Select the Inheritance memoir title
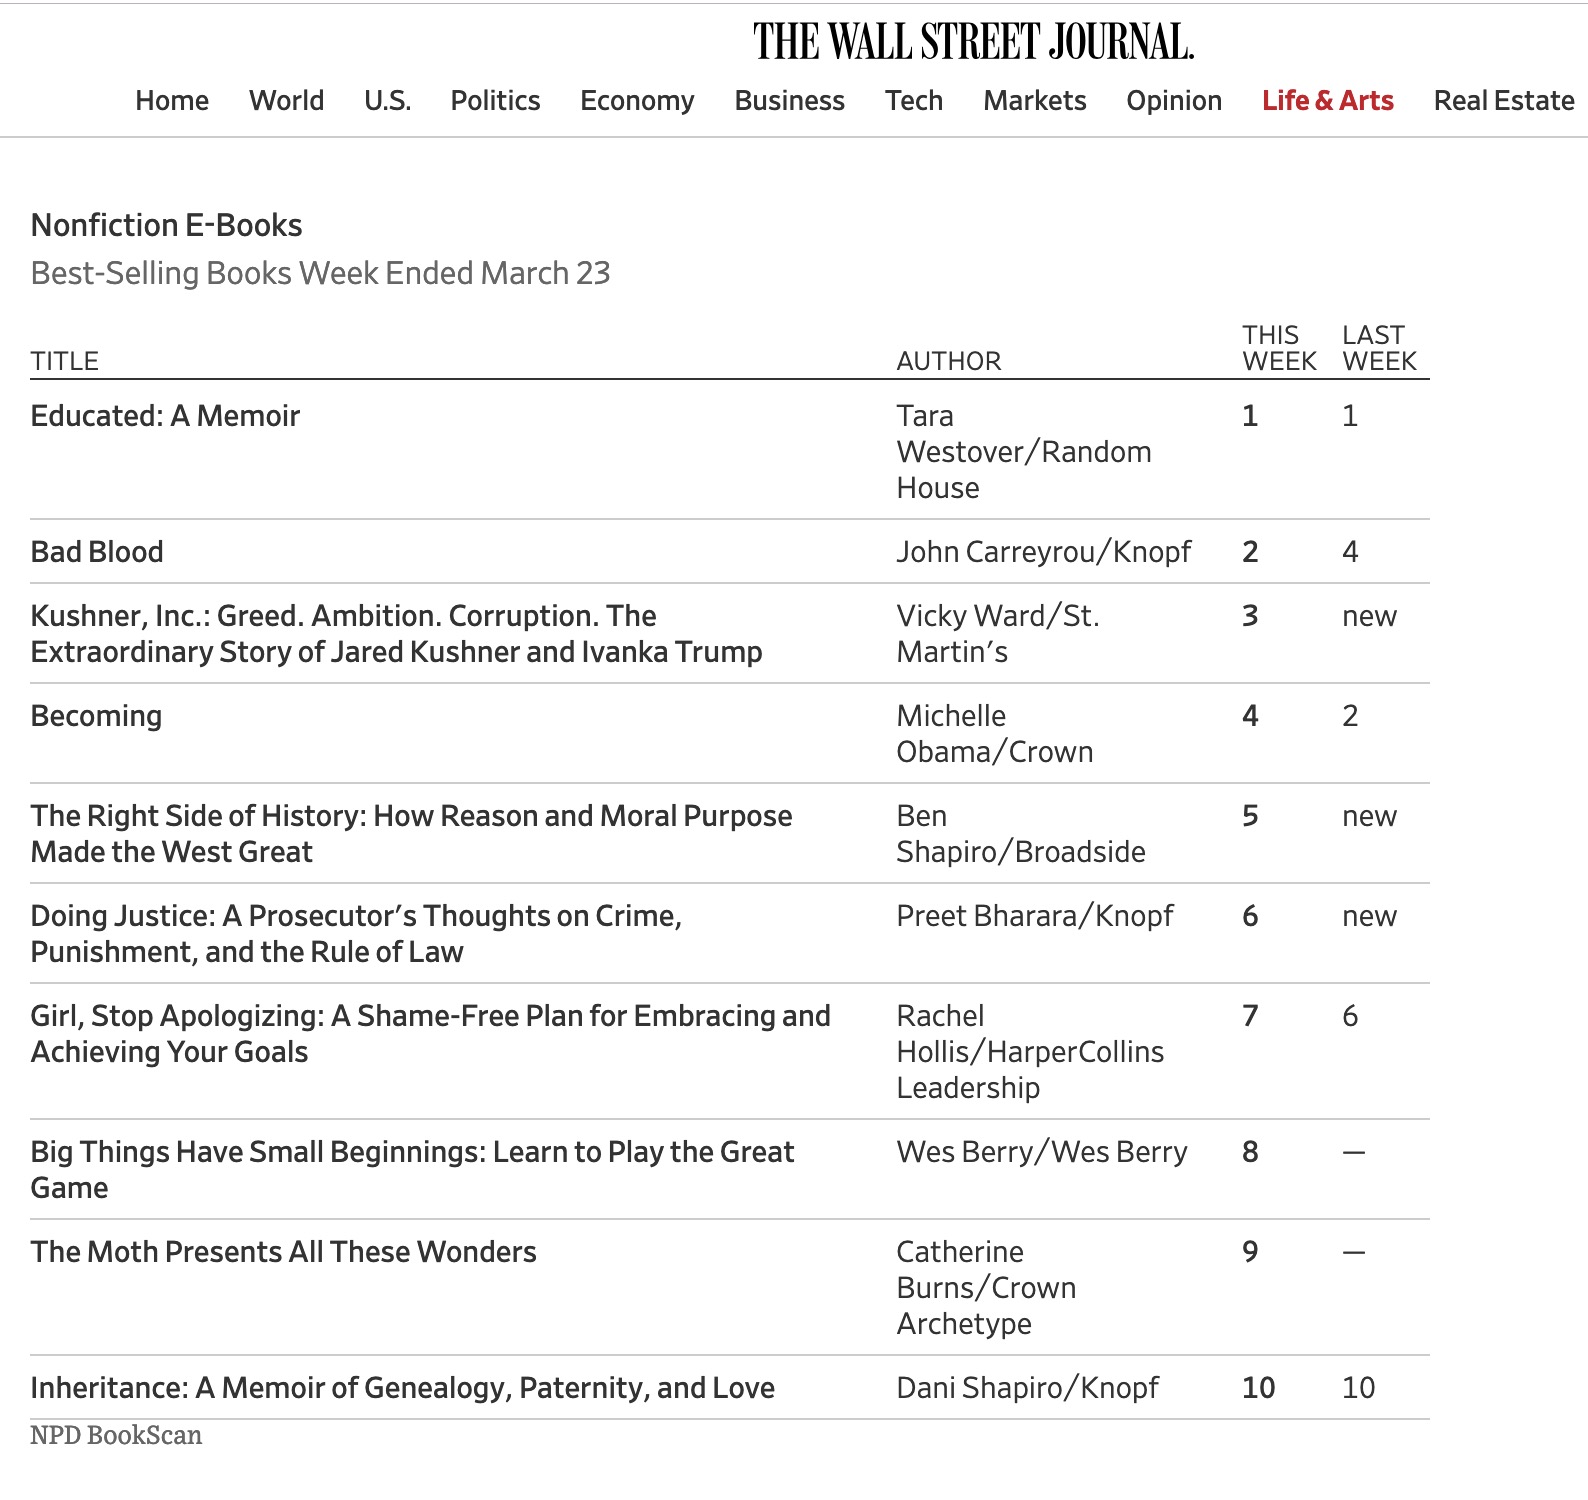 [x=402, y=1388]
